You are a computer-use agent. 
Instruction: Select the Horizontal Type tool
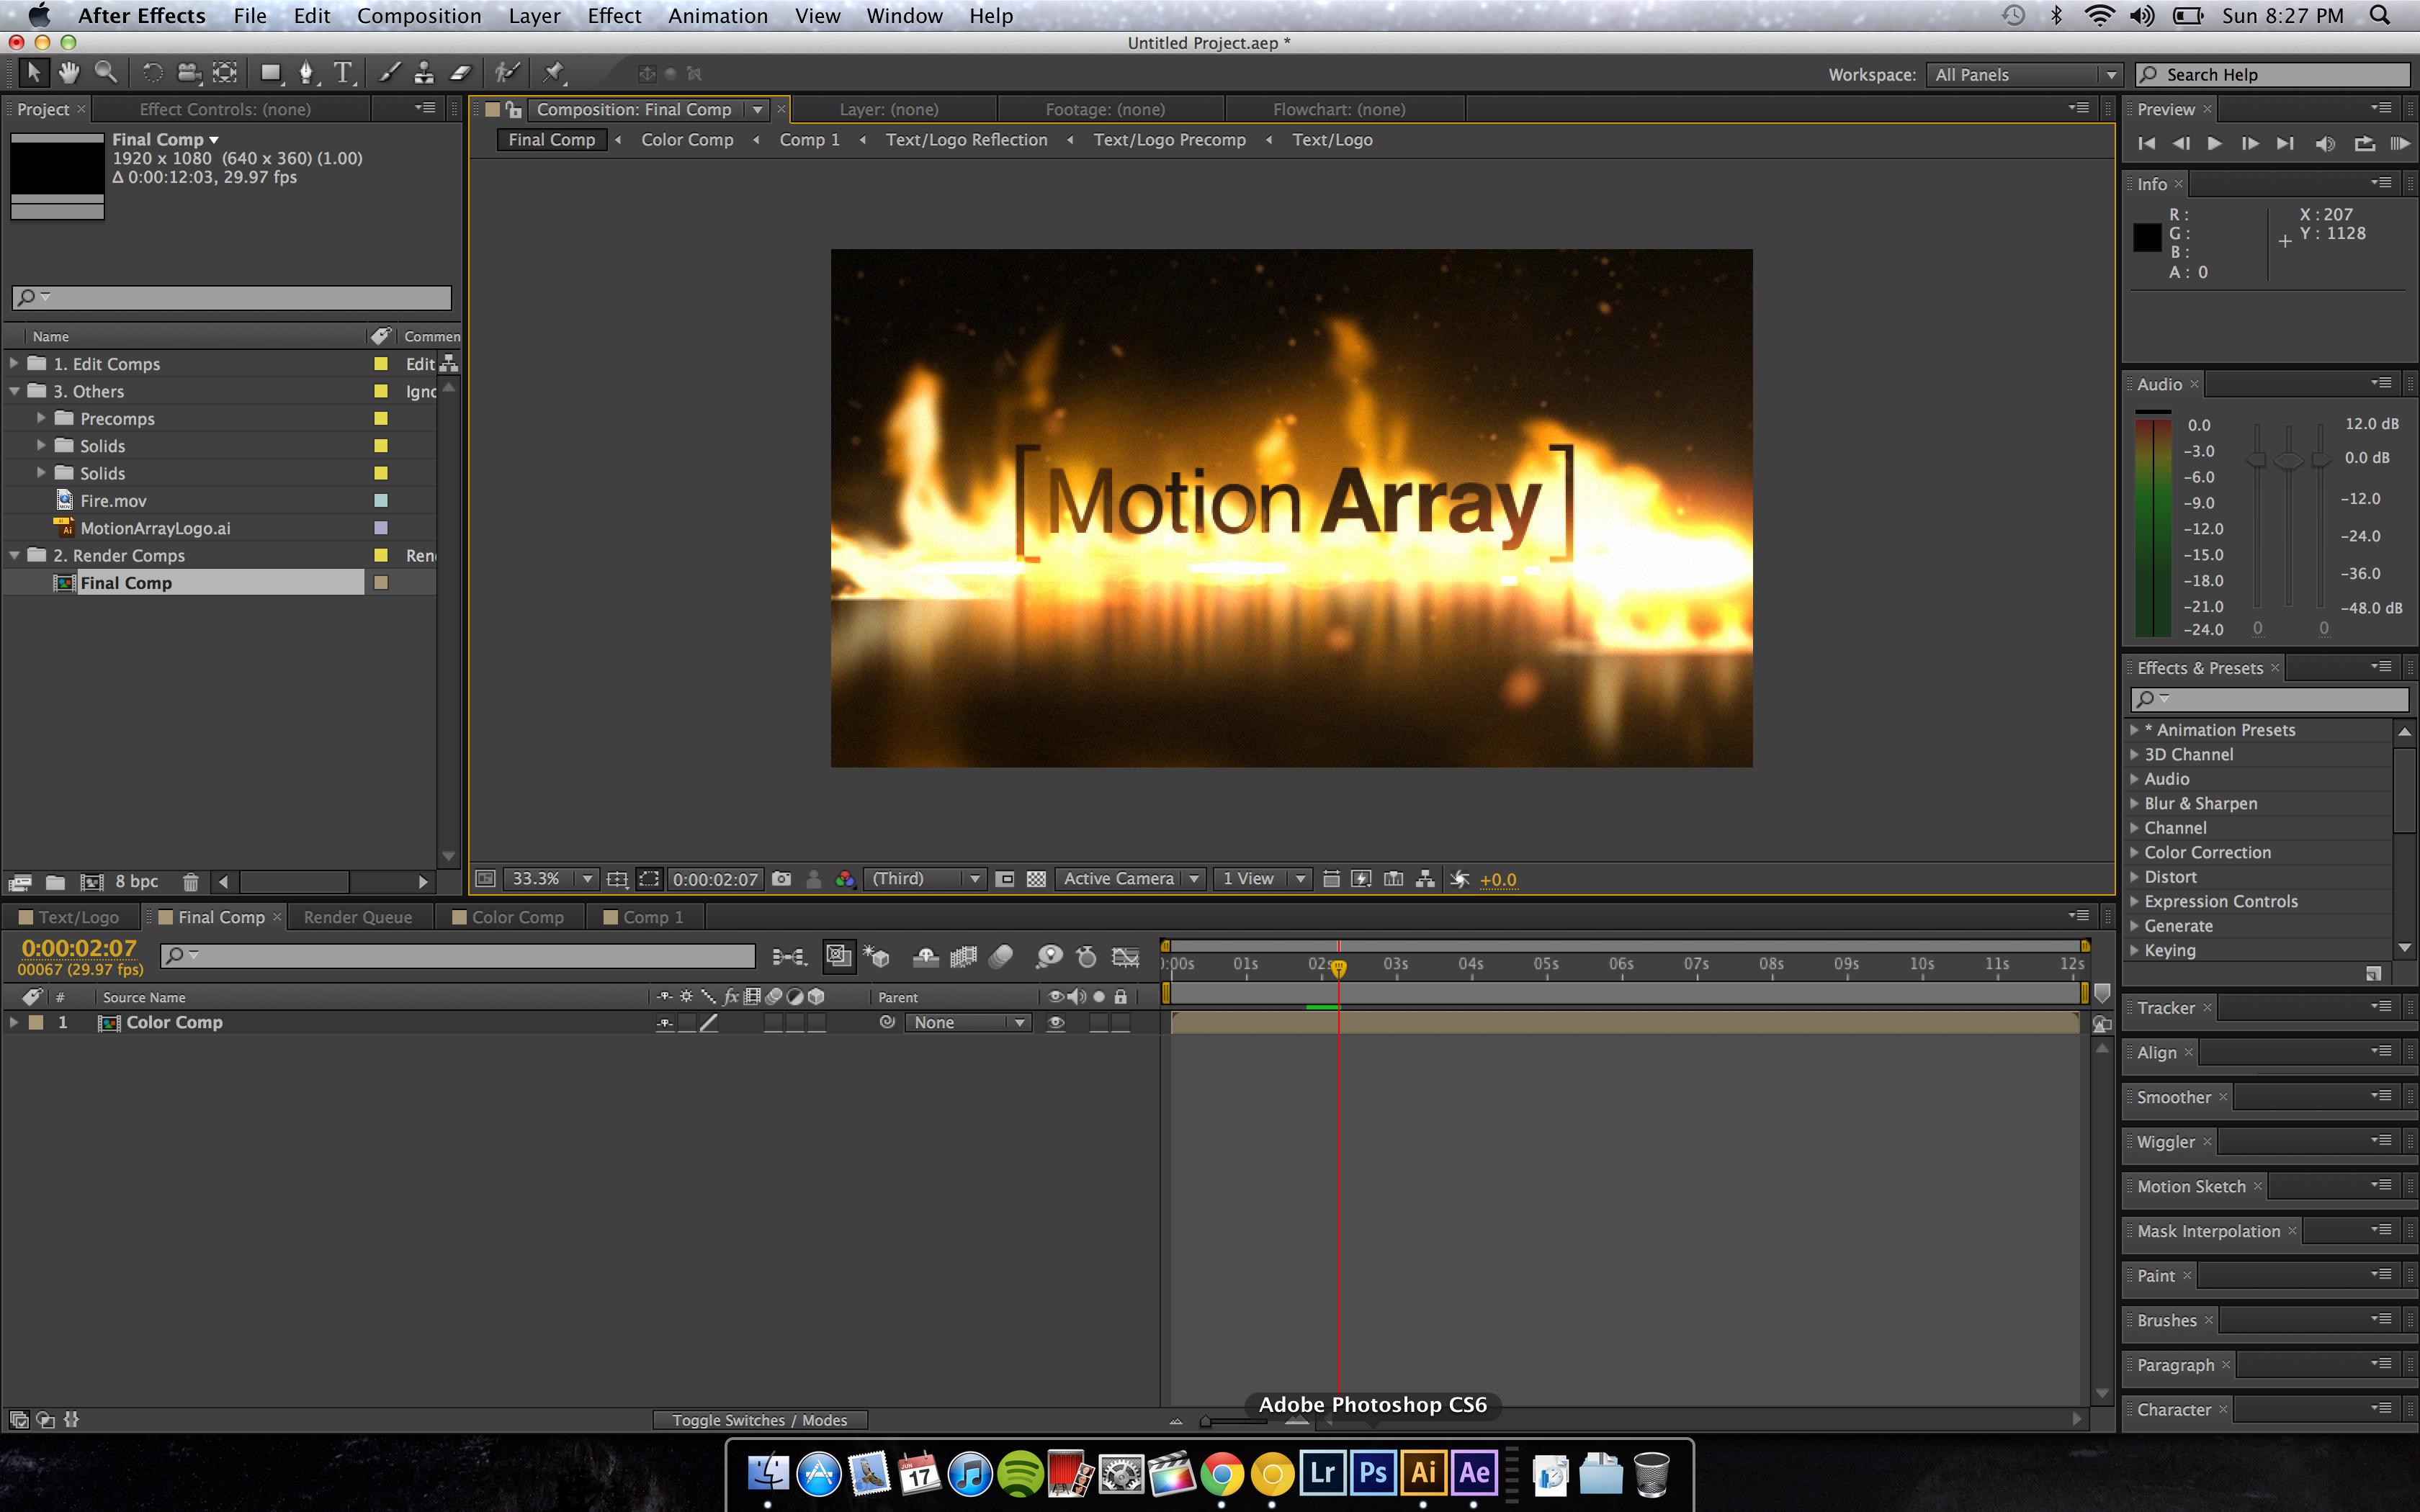[343, 72]
